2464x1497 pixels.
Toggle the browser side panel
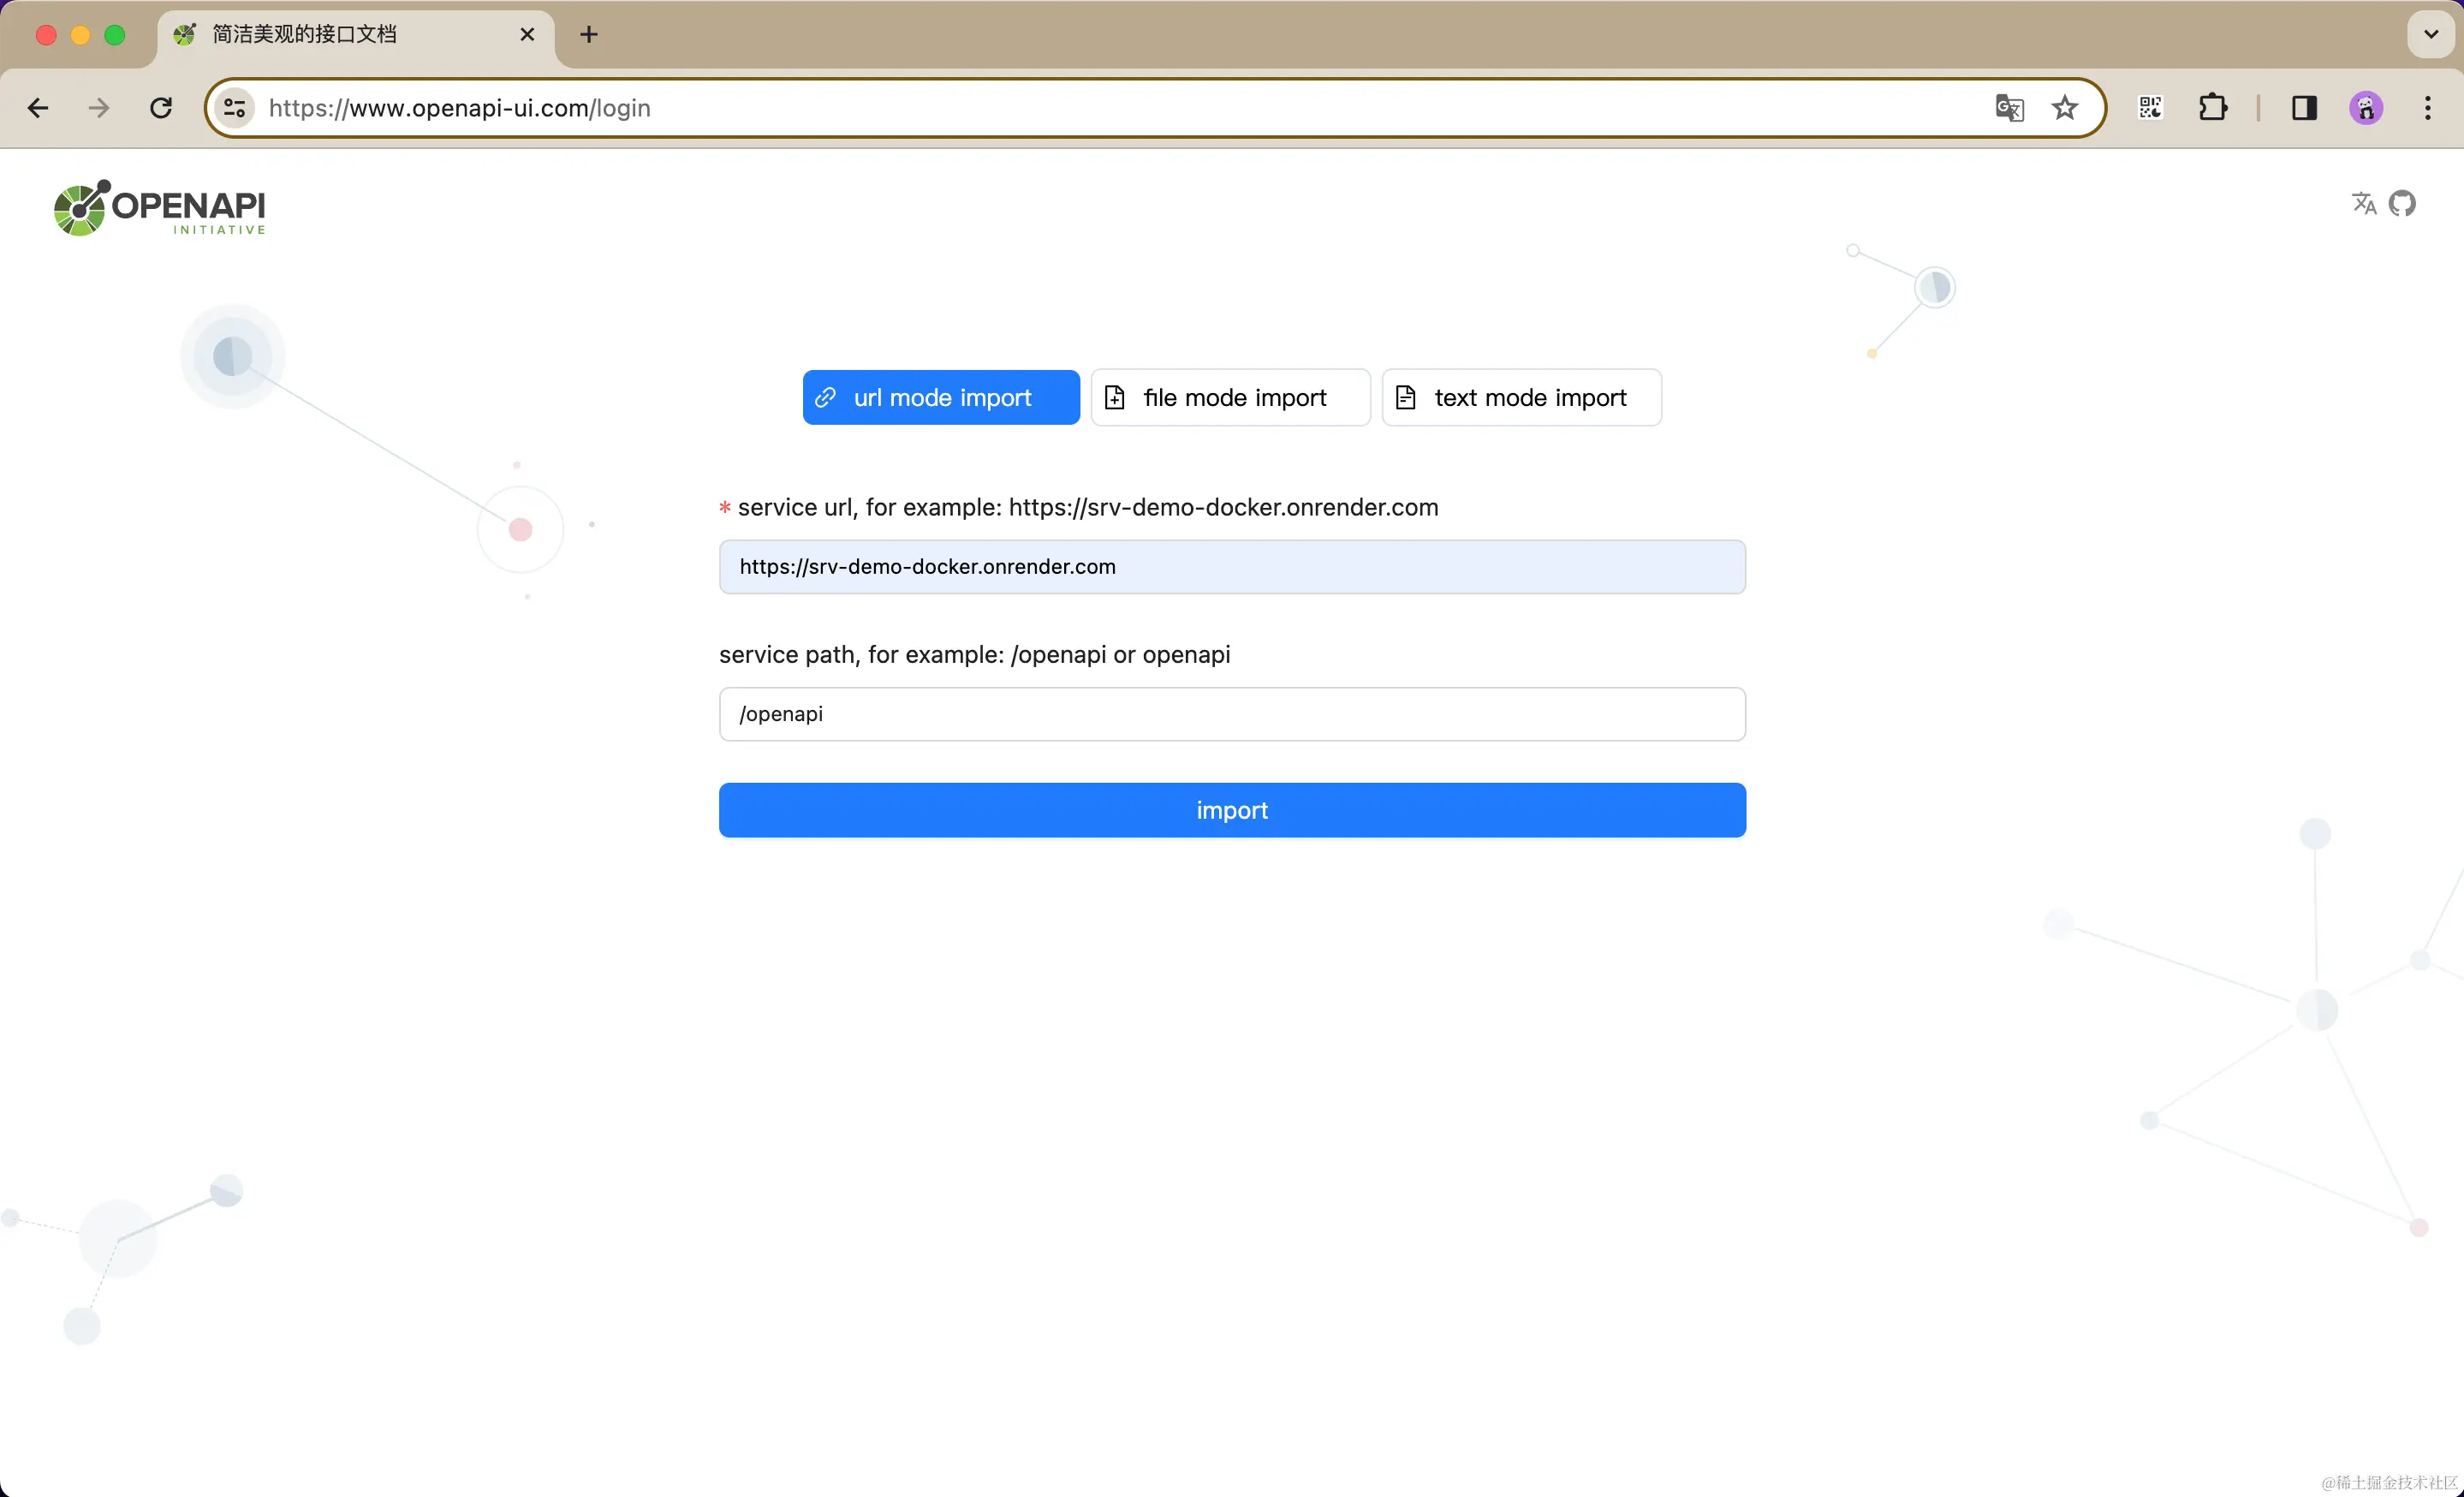2304,108
